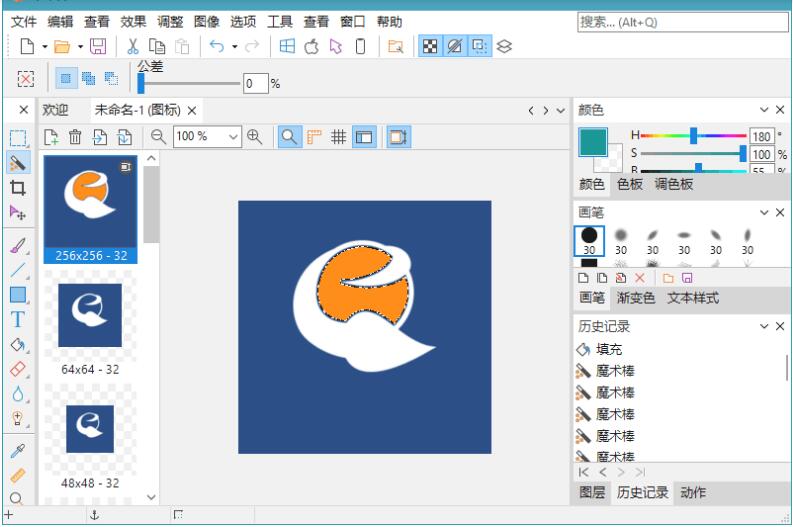This screenshot has height=527, width=793.
Task: Select the Rectangle shape tool
Action: [x=18, y=295]
